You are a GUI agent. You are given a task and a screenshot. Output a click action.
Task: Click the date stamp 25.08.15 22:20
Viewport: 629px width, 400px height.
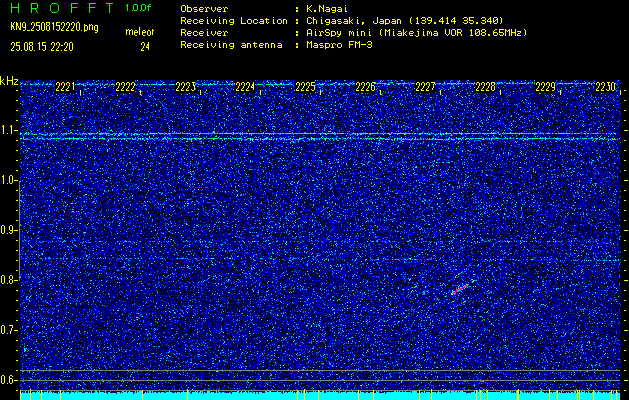pyautogui.click(x=42, y=47)
